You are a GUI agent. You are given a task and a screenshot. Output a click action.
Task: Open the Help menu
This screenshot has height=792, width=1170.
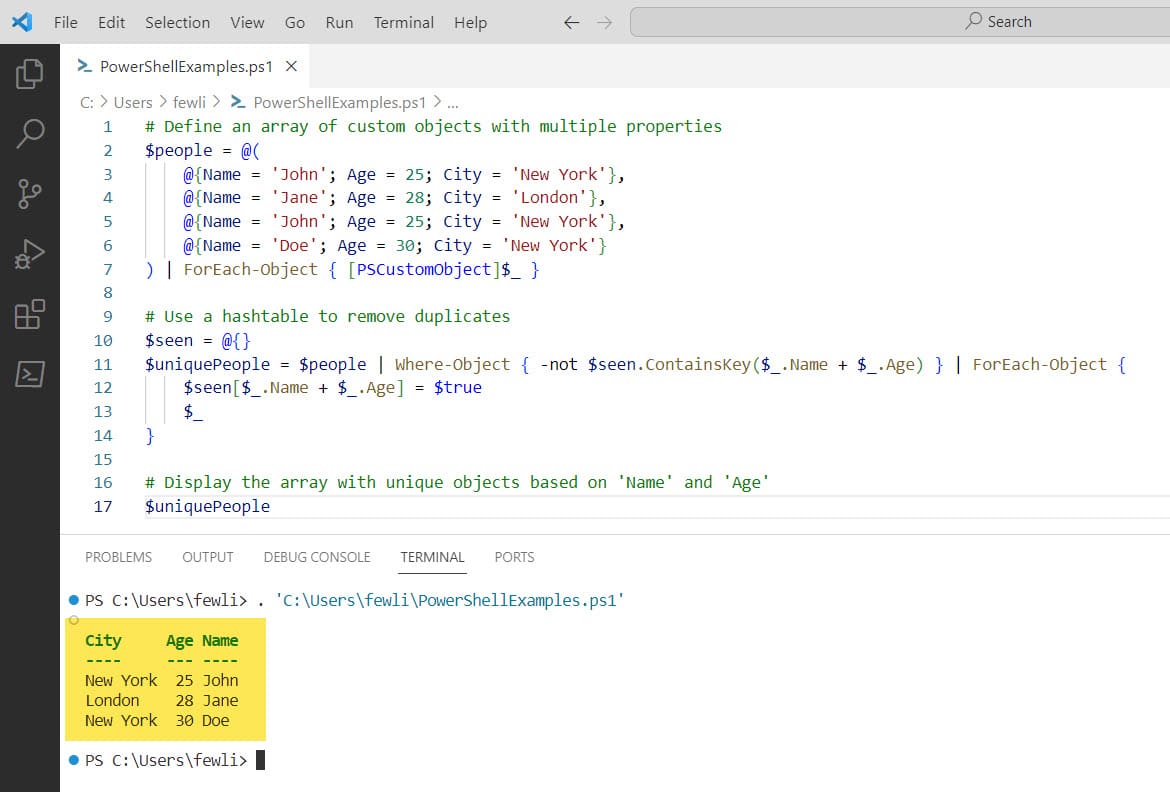pyautogui.click(x=470, y=22)
